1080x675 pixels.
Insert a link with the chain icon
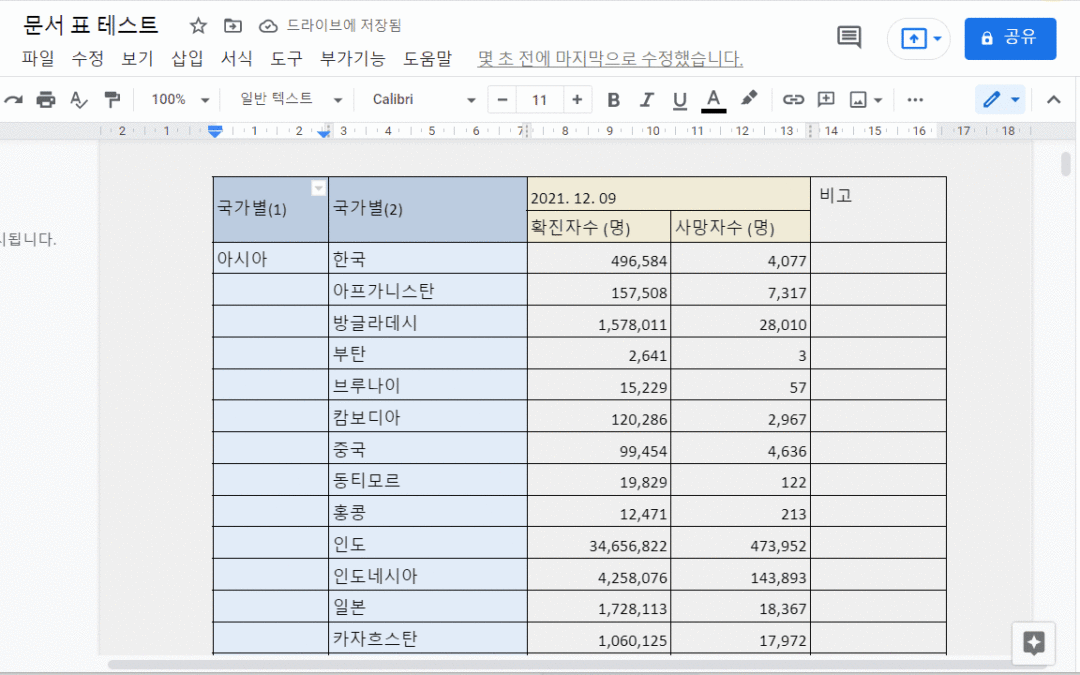pos(793,100)
